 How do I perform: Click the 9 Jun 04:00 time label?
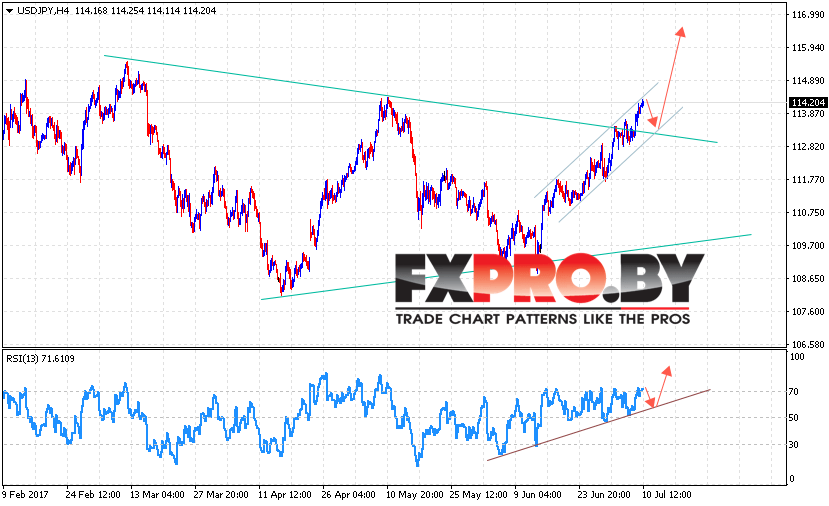538,495
